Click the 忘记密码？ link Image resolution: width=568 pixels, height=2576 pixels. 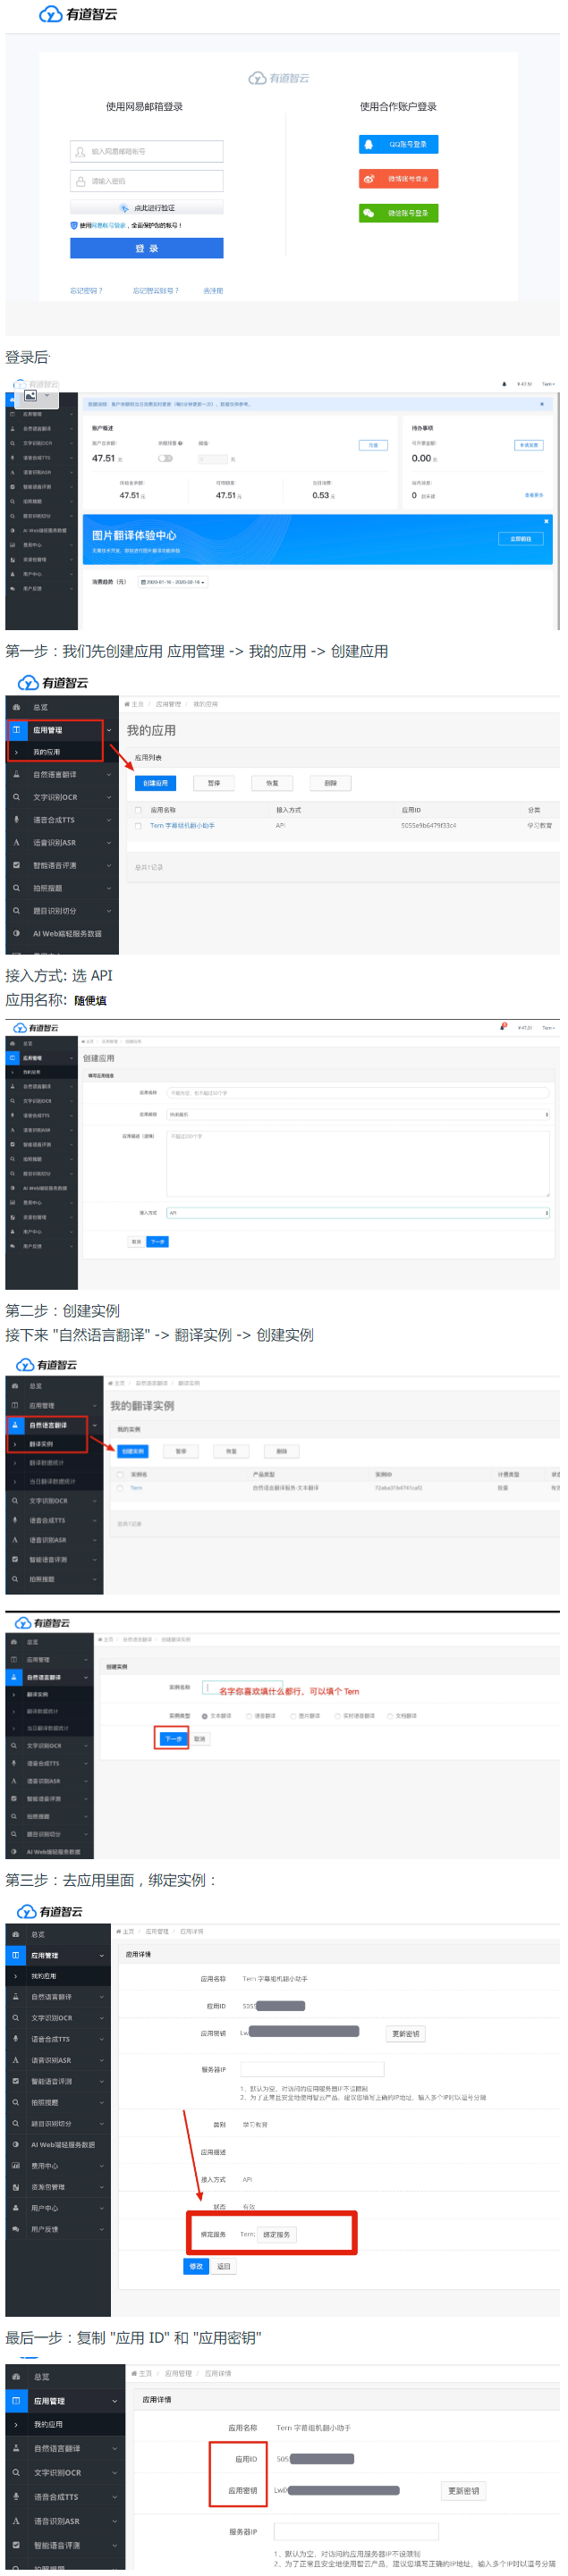pyautogui.click(x=86, y=290)
